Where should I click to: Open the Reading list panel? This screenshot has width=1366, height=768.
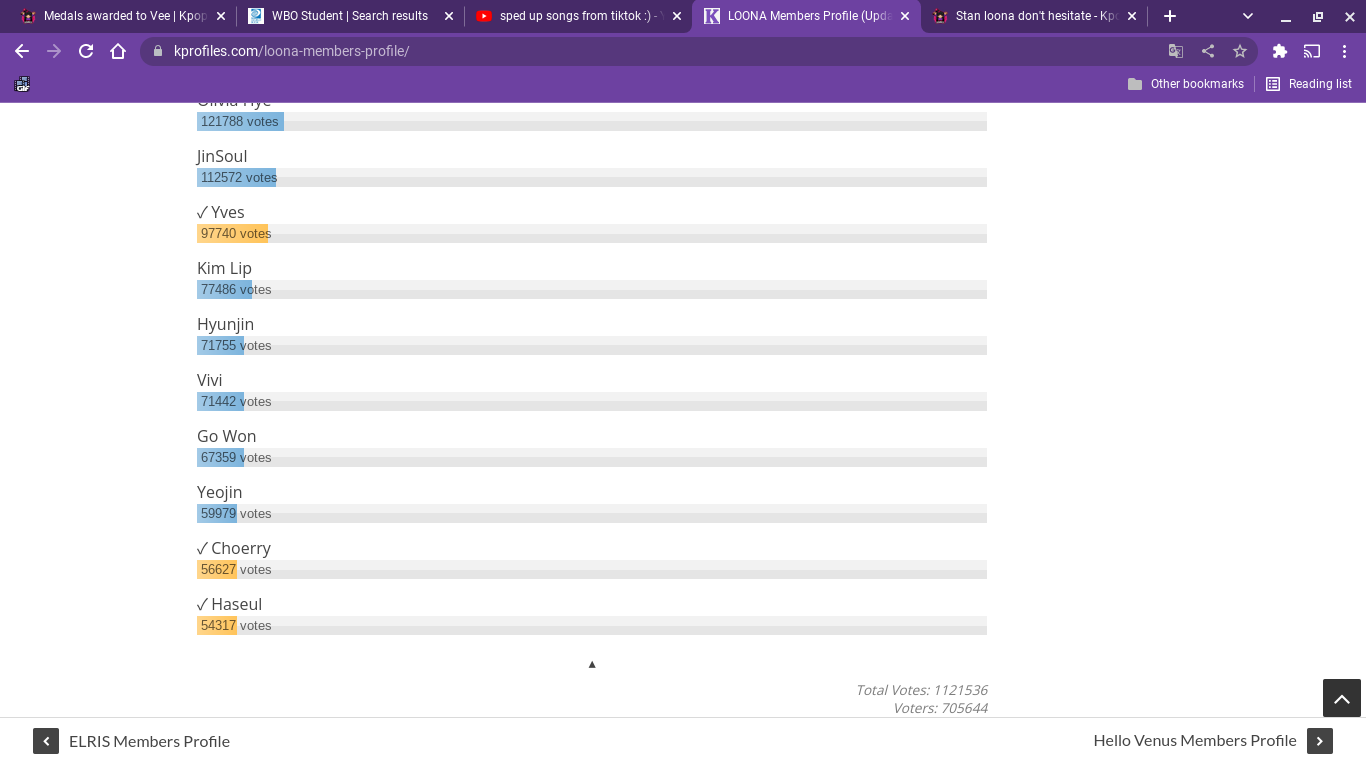point(1309,84)
